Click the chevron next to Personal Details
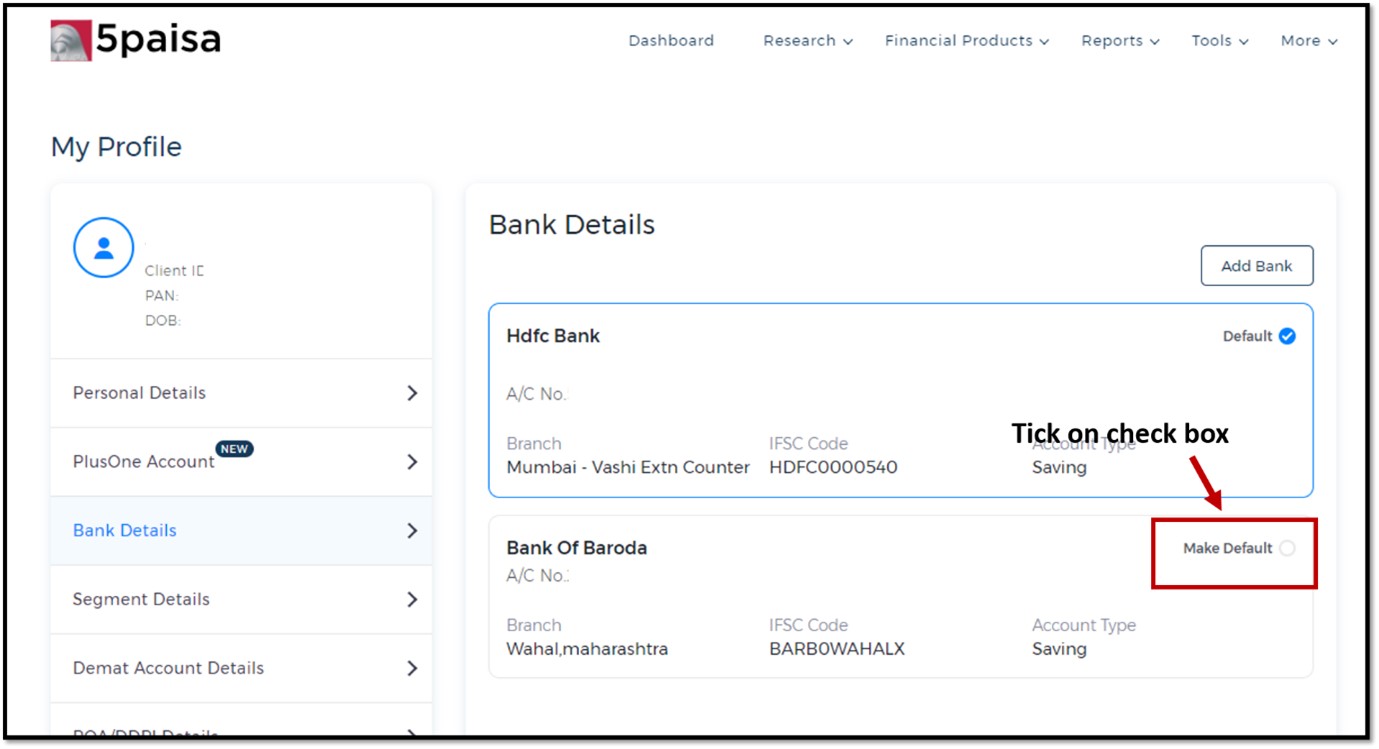Screen dimensions: 1379x749 [412, 393]
